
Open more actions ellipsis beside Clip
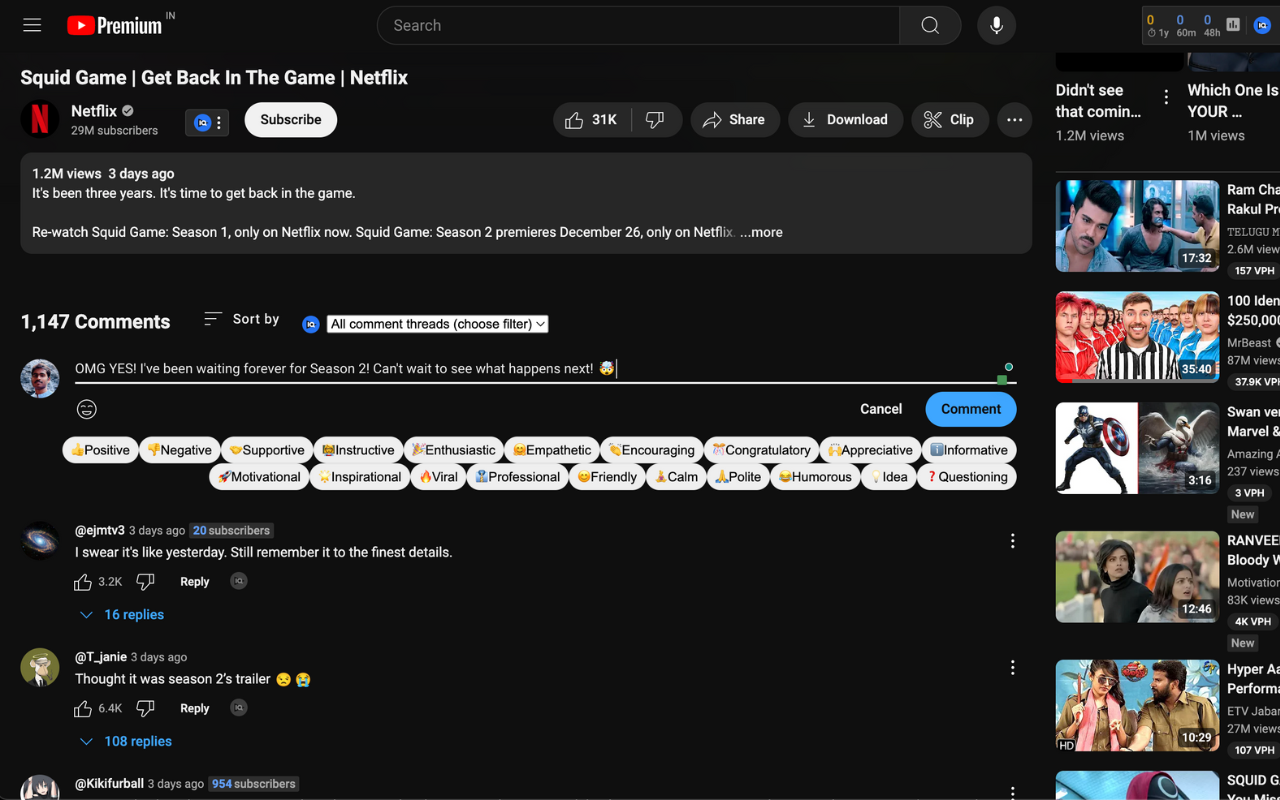[x=1014, y=120]
